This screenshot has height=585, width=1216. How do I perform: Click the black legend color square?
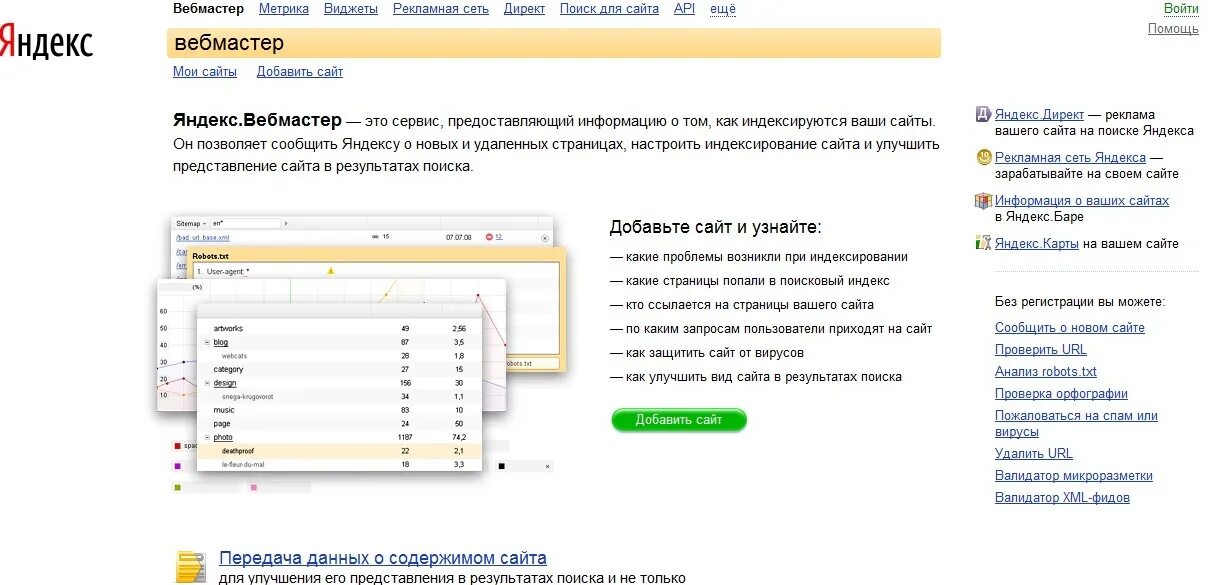click(x=502, y=466)
